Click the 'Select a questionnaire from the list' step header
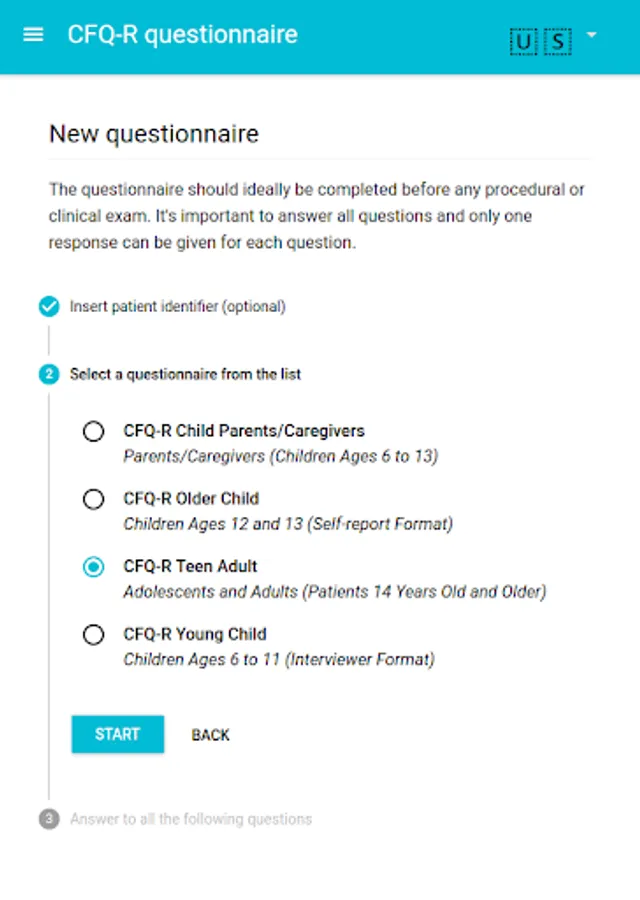Image resolution: width=640 pixels, height=900 pixels. pos(185,375)
